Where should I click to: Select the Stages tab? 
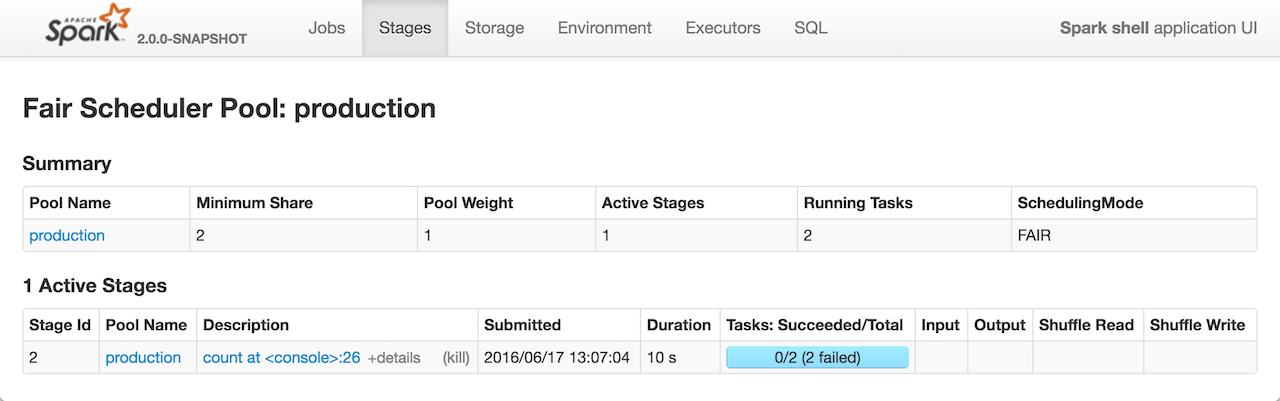coord(405,28)
